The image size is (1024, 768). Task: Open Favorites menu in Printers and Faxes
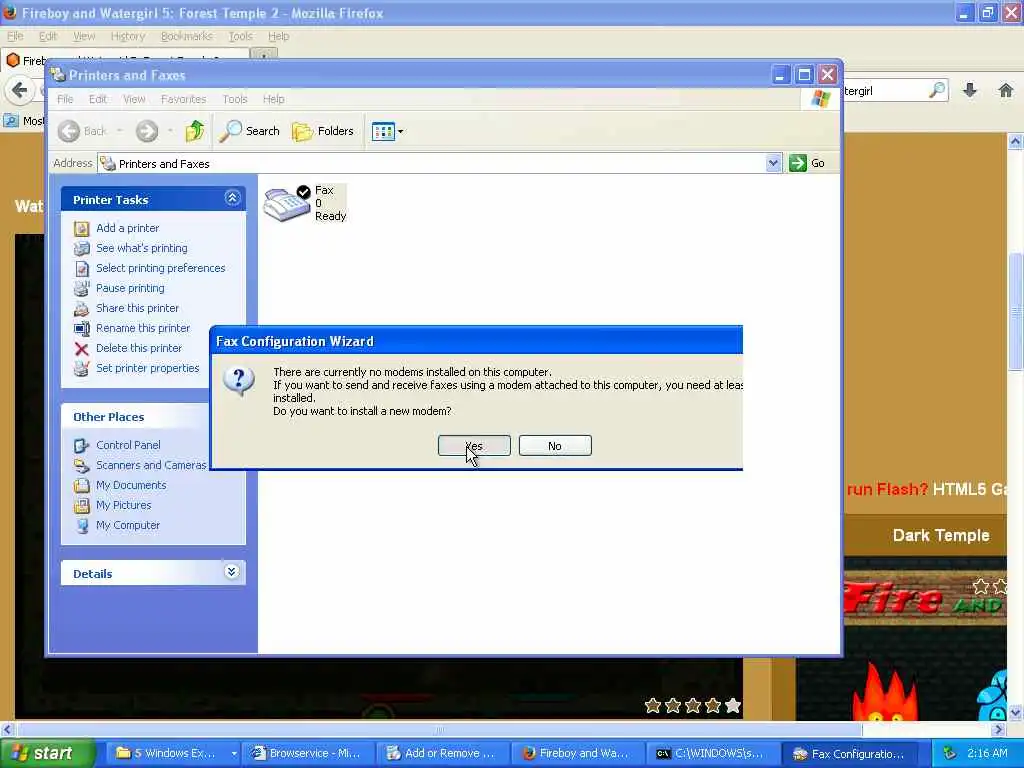184,99
